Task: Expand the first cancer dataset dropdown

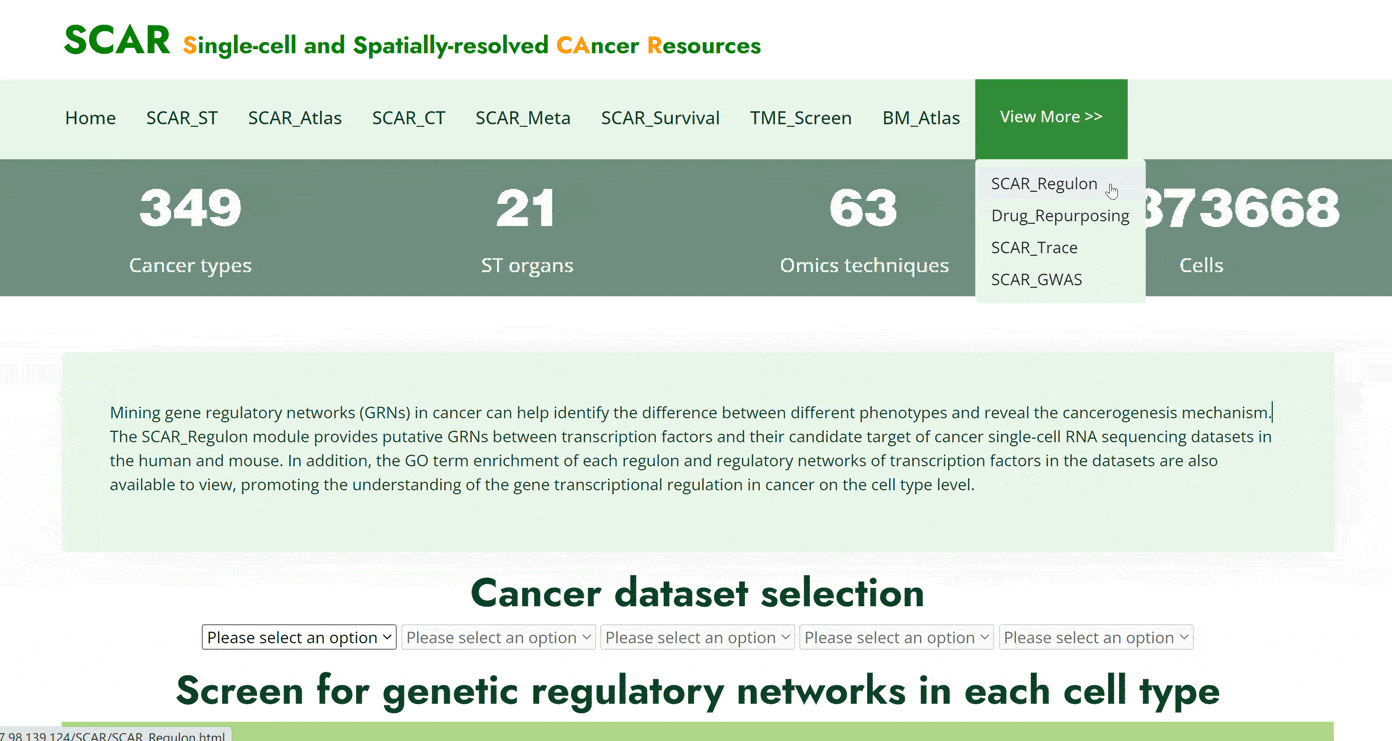Action: point(299,638)
